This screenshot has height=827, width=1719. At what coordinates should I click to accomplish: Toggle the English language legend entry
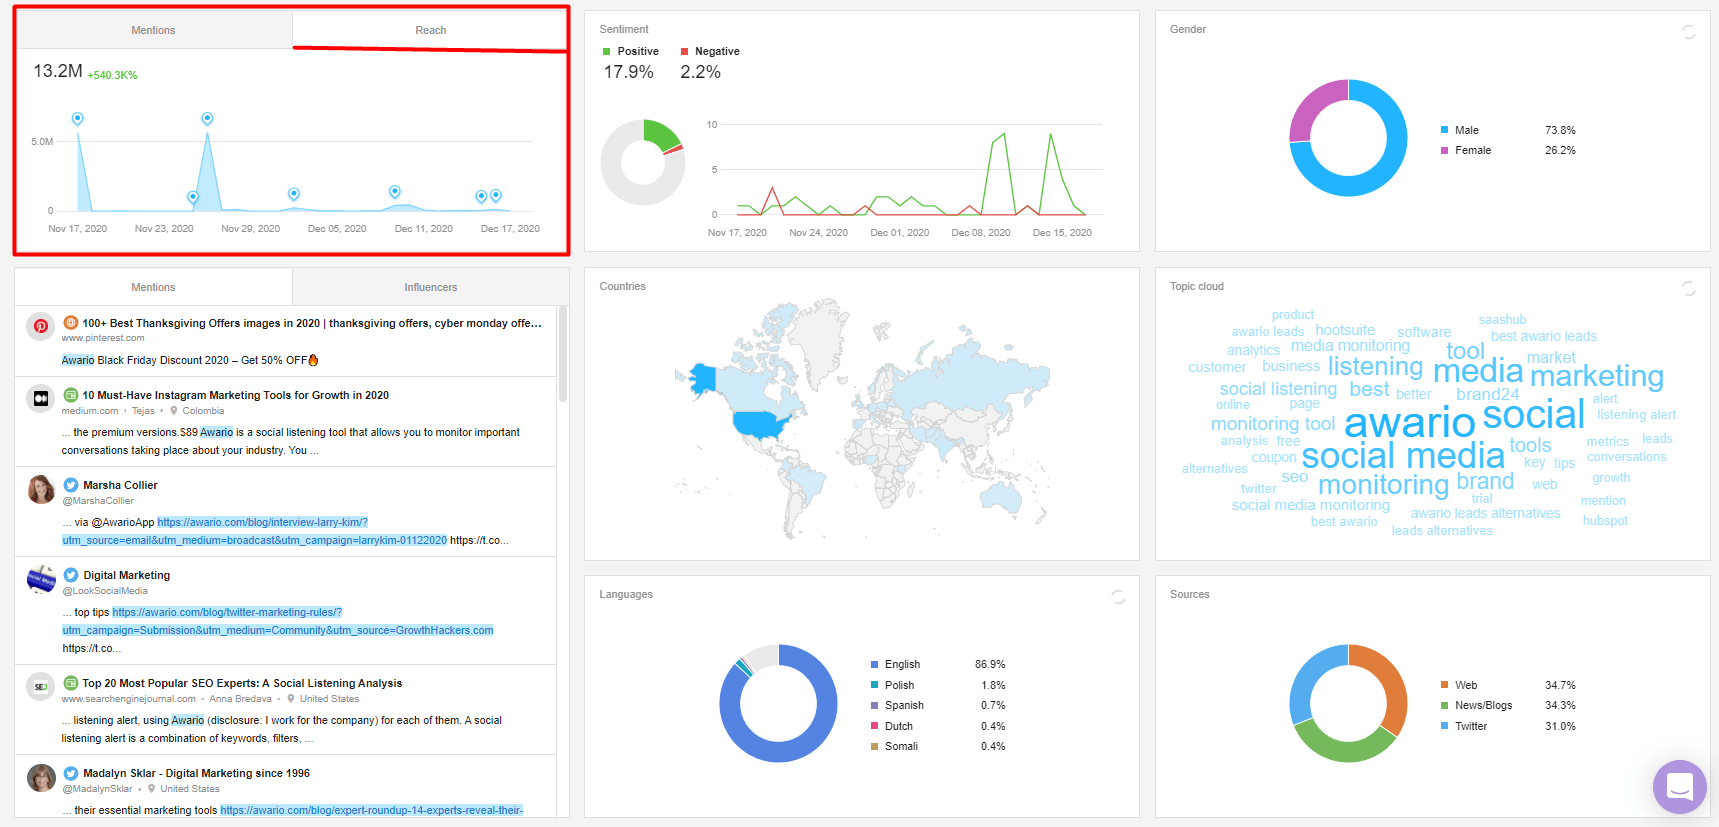tap(895, 664)
